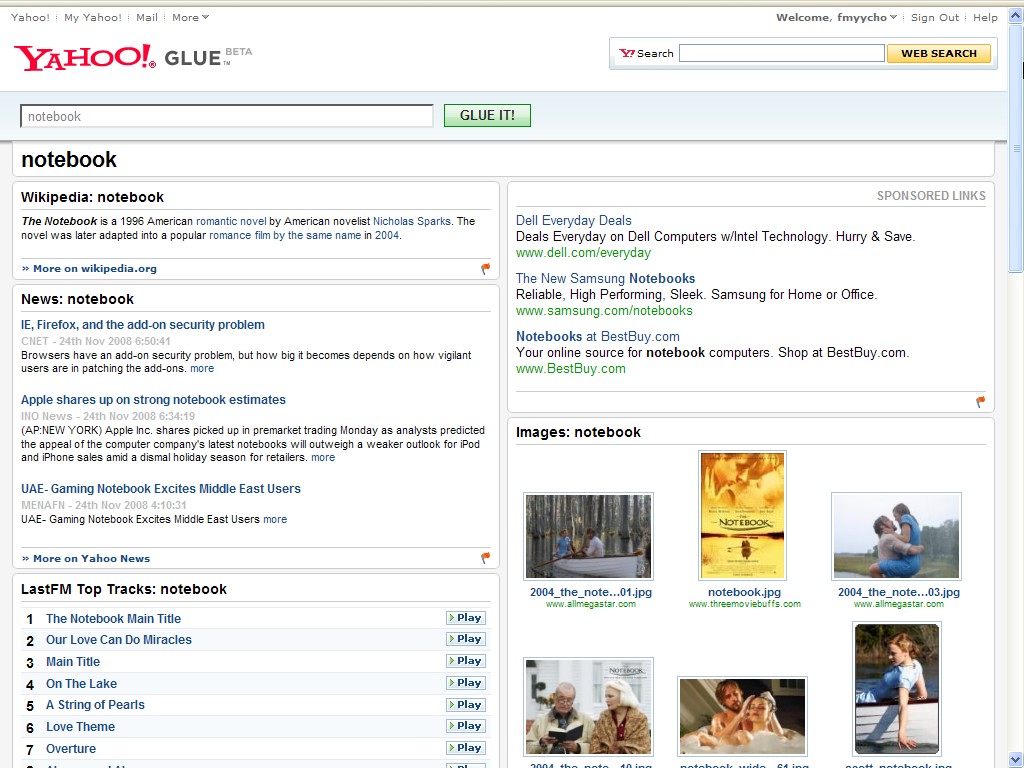Focus the Yahoo web search field
This screenshot has width=1024, height=768.
[x=782, y=54]
